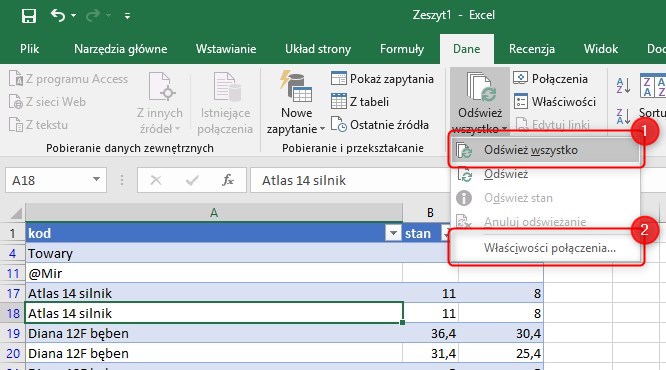Viewport: 666px width, 370px height.
Task: Switch to Widok tab
Action: click(601, 49)
